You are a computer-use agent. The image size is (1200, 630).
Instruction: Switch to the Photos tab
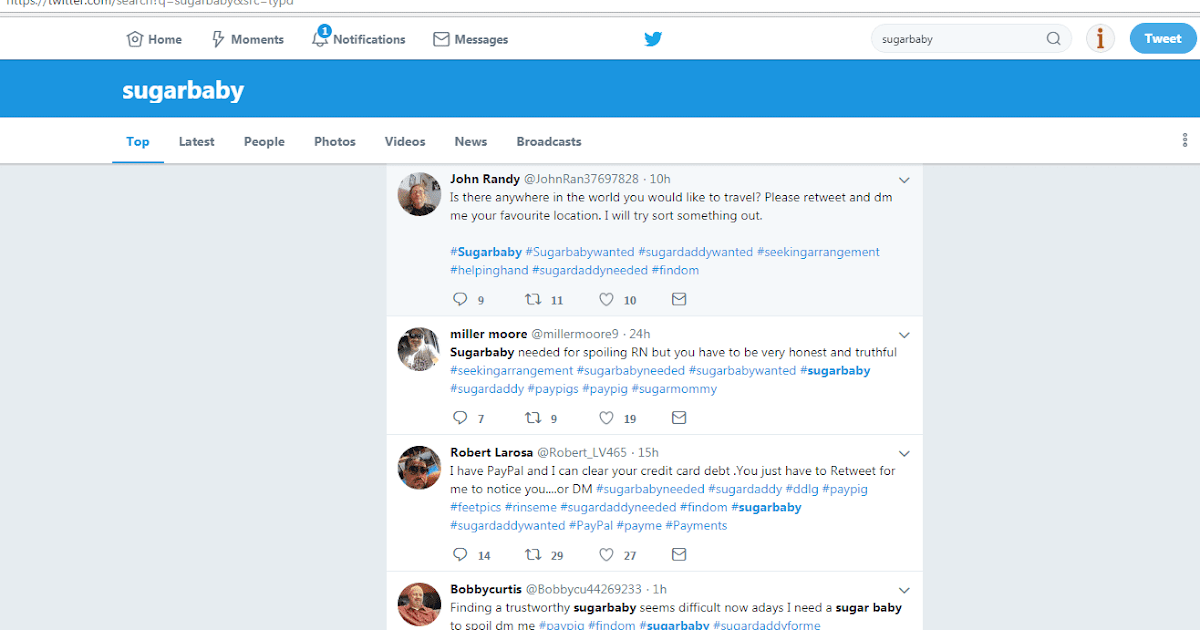[335, 141]
